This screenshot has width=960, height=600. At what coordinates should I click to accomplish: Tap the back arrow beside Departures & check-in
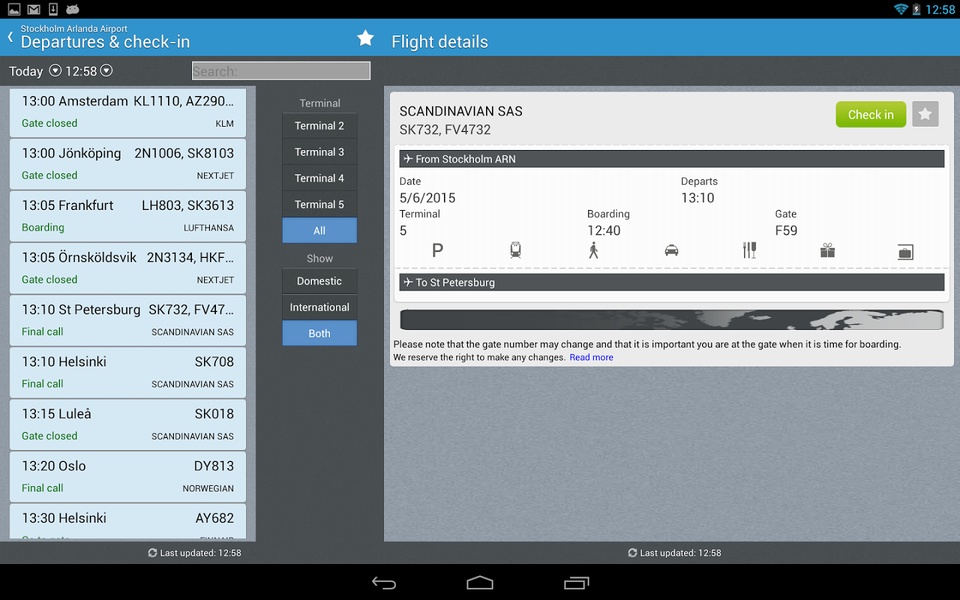tap(10, 37)
